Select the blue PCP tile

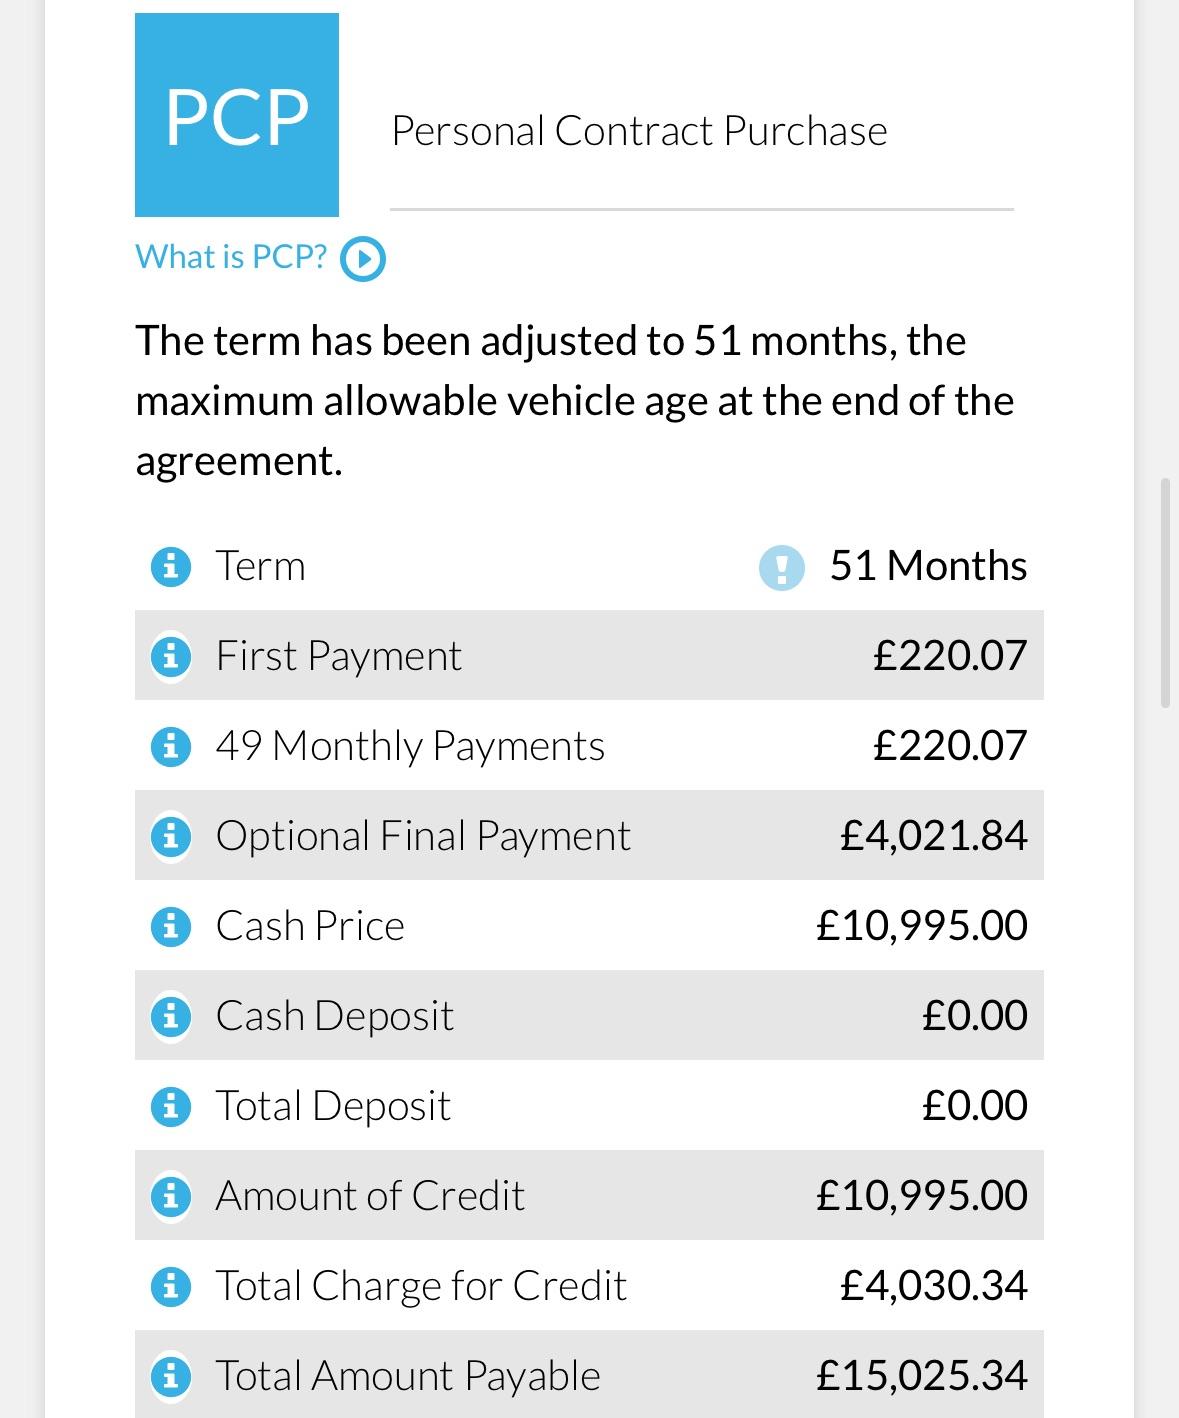pyautogui.click(x=237, y=115)
